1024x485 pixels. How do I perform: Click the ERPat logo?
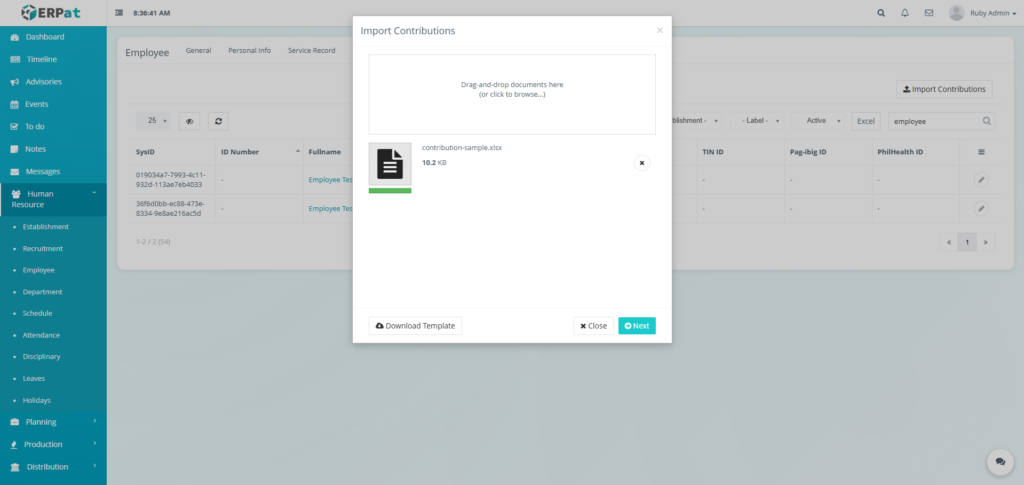pyautogui.click(x=51, y=12)
